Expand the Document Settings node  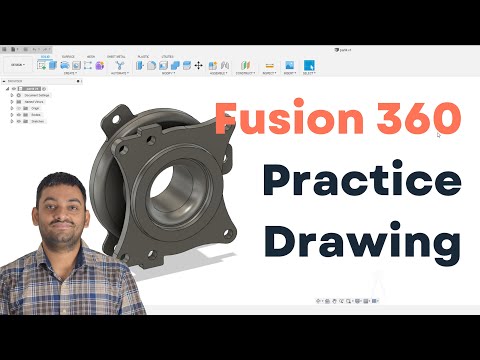click(x=12, y=95)
